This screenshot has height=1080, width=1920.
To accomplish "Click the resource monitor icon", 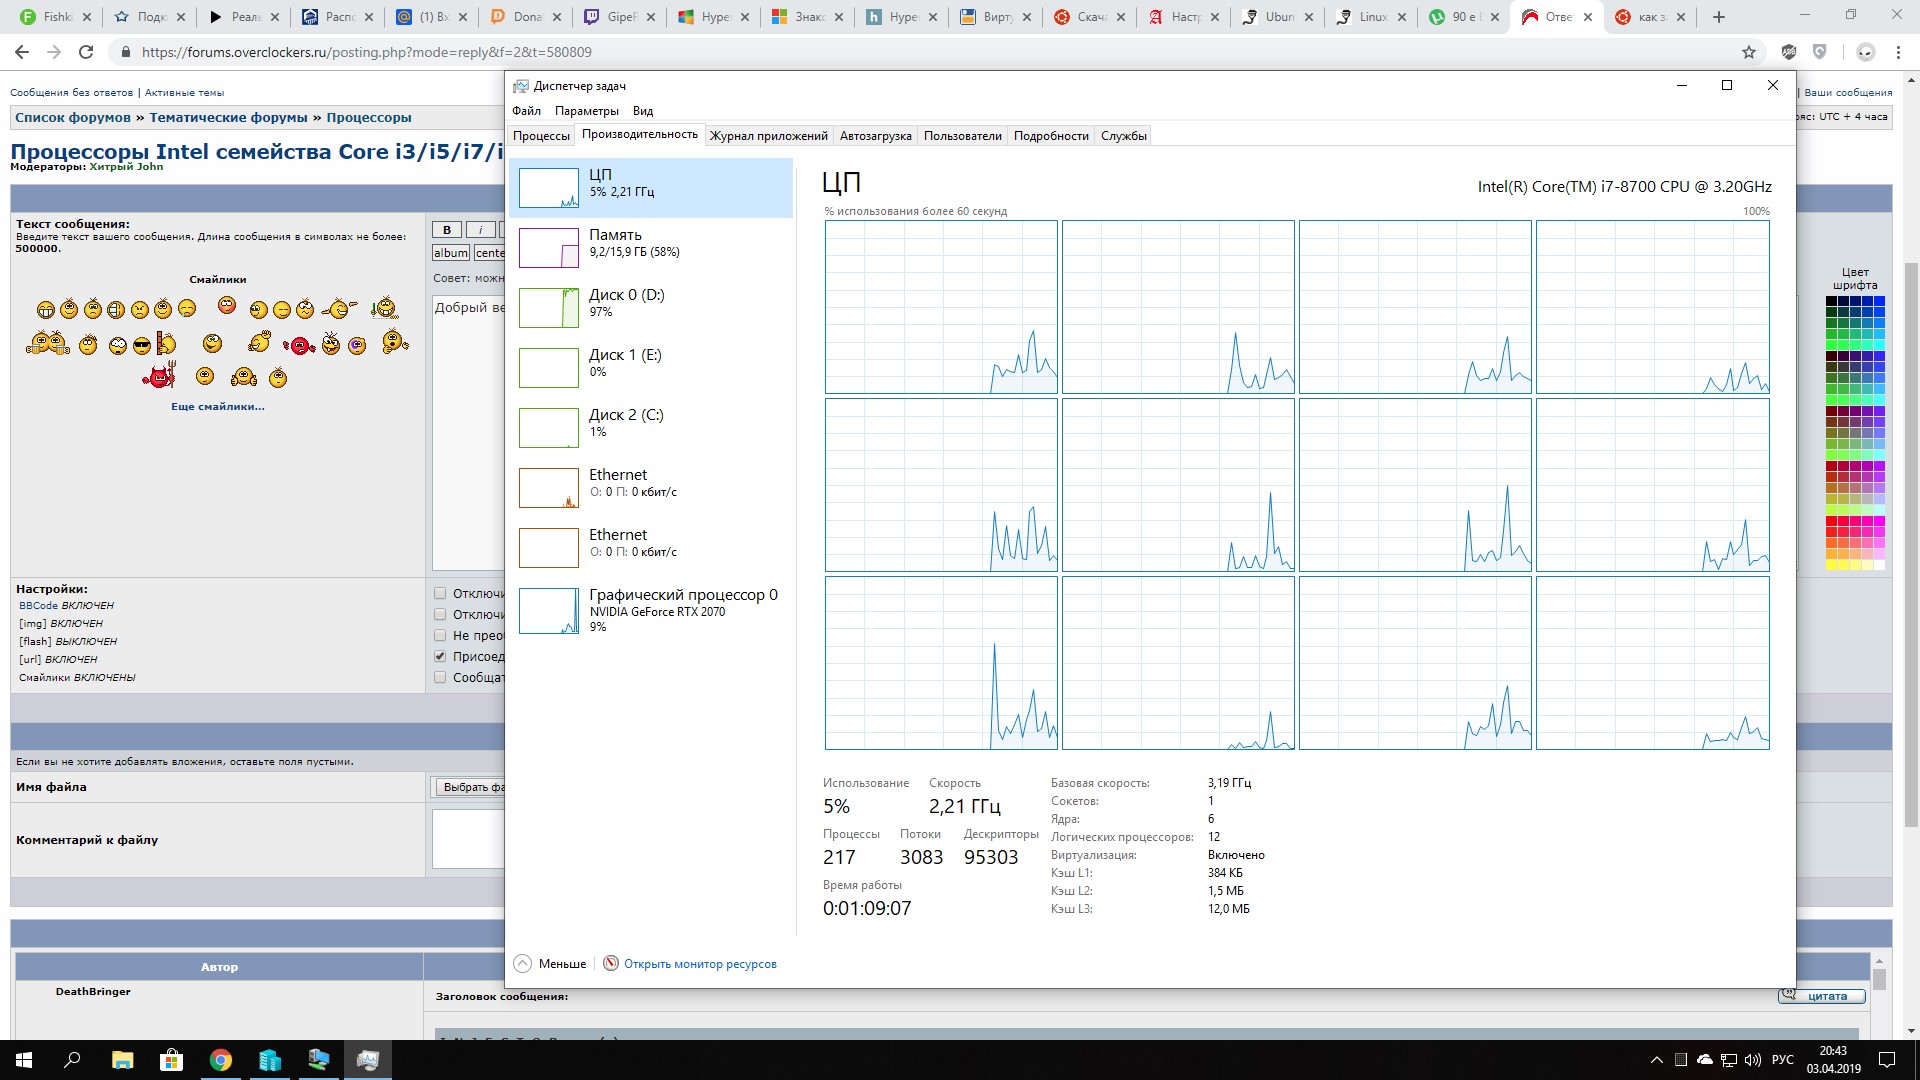I will coord(611,963).
